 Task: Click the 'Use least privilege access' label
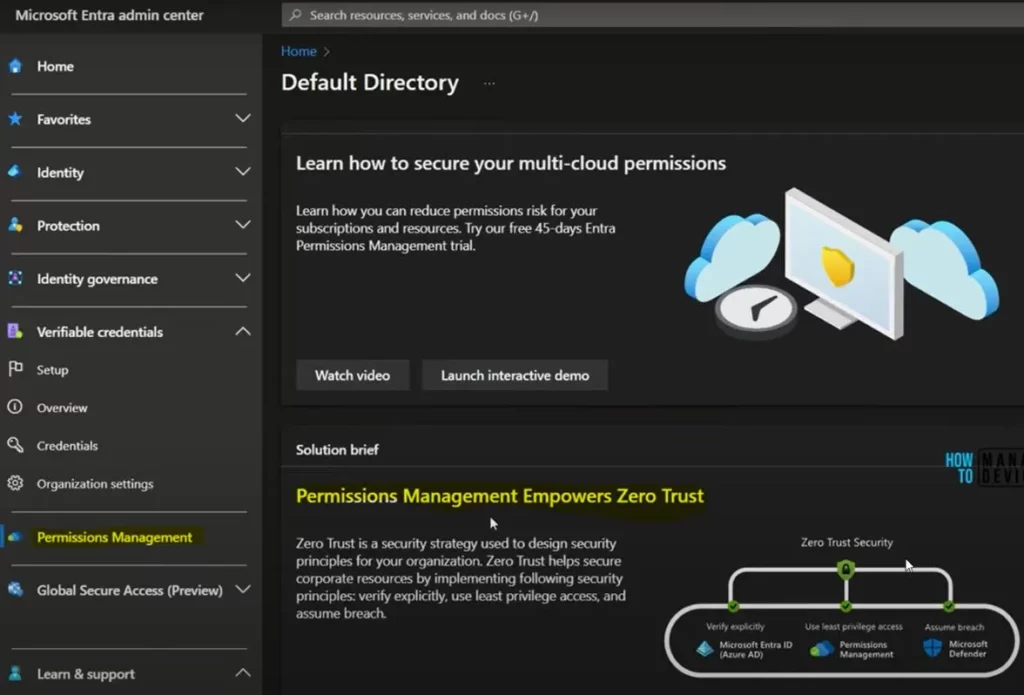(854, 626)
